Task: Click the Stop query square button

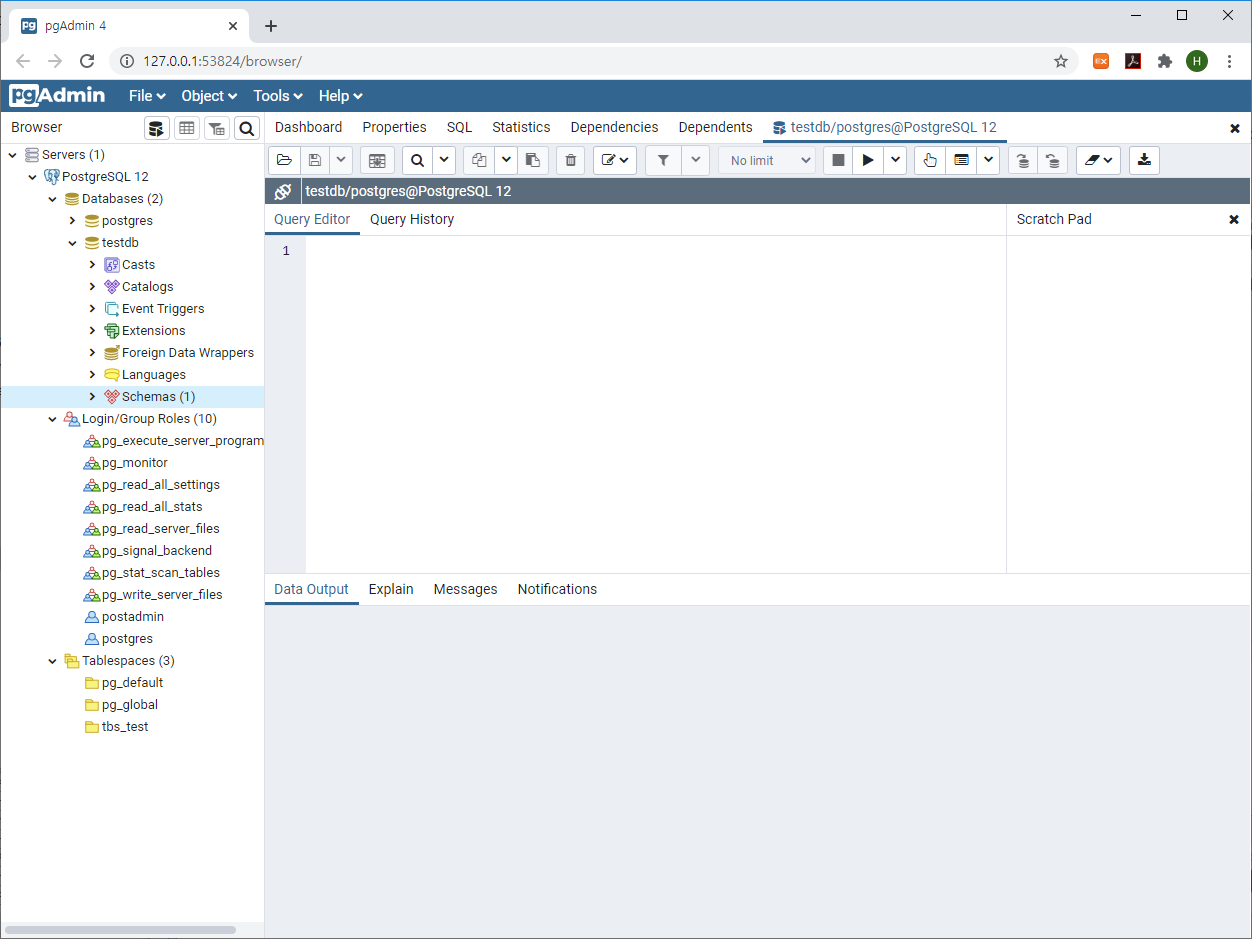Action: (x=838, y=160)
